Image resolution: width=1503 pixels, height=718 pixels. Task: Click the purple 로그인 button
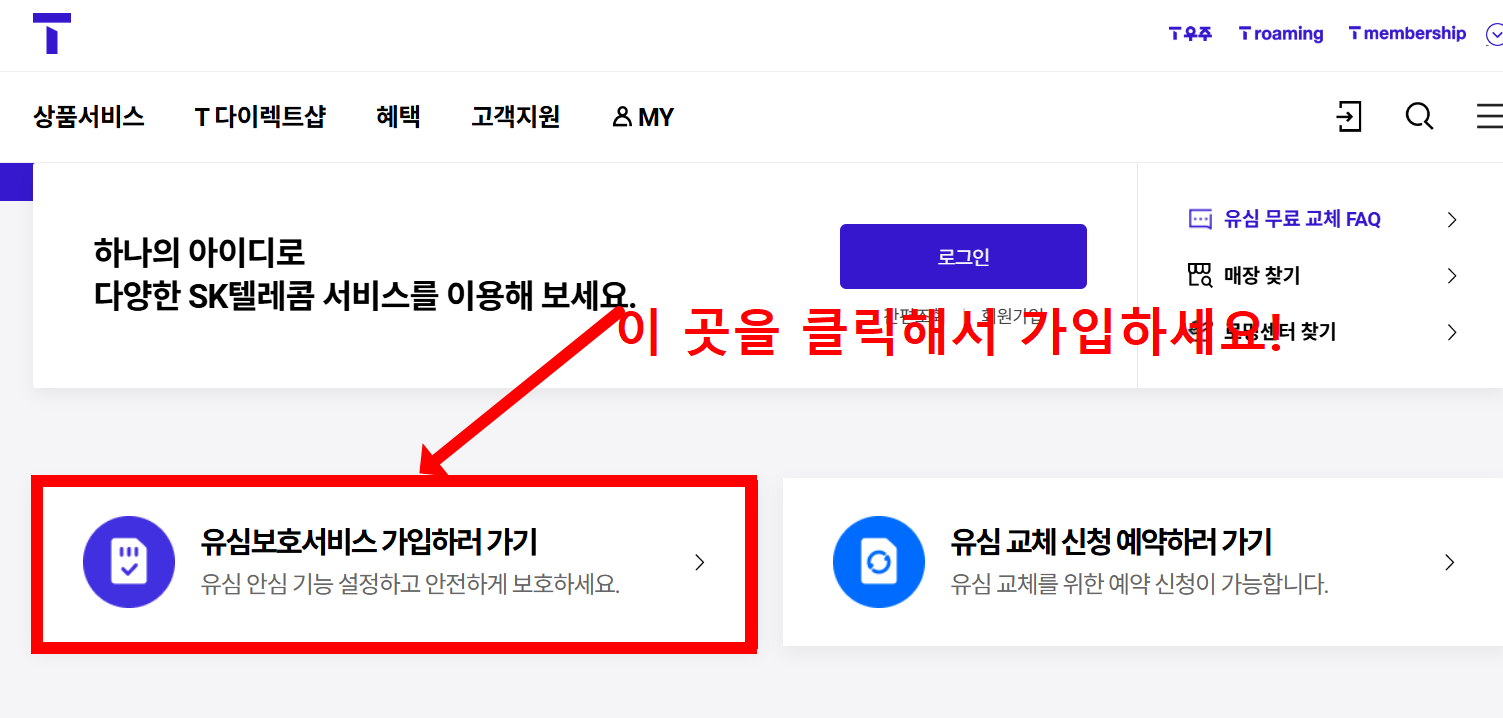[x=963, y=256]
